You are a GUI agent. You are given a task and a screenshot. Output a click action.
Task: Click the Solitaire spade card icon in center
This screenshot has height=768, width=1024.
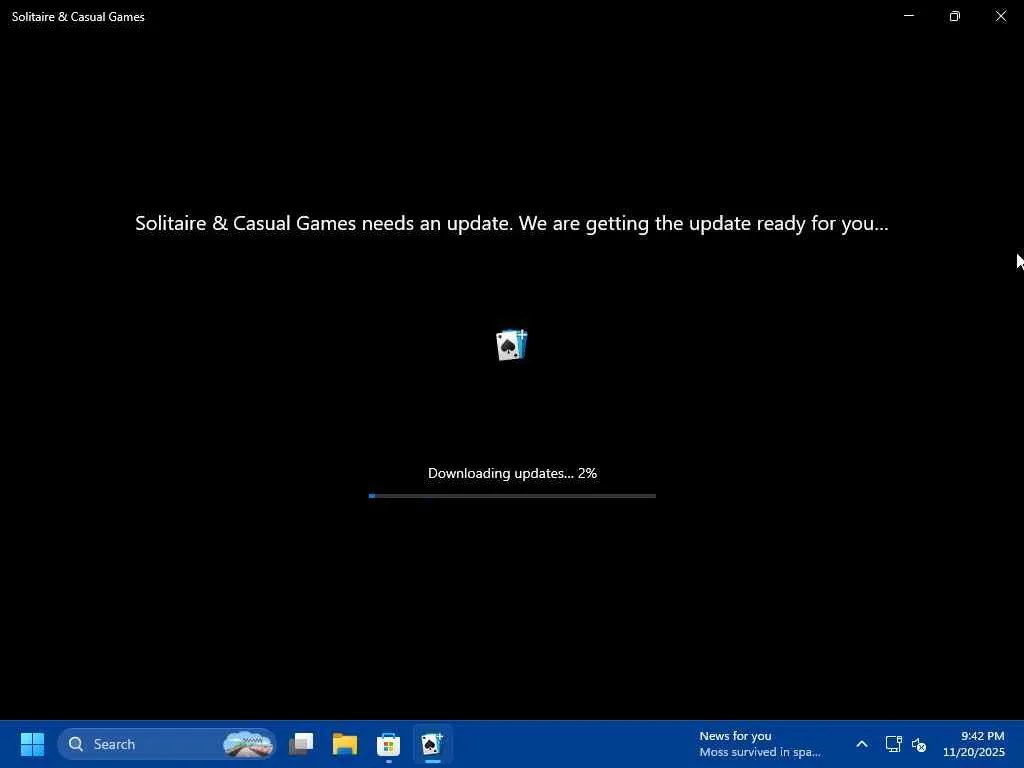coord(511,345)
